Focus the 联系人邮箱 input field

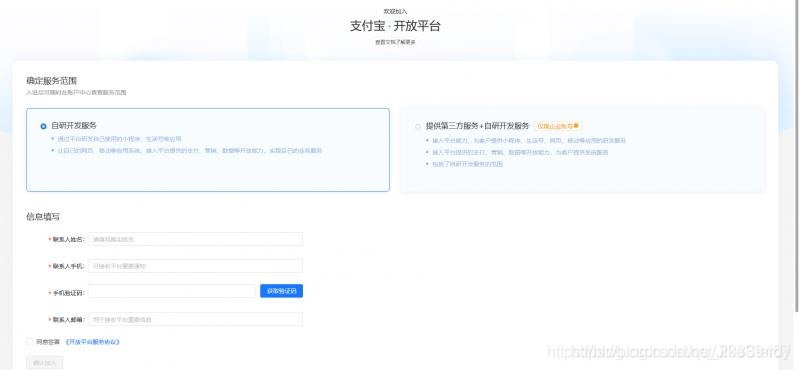(195, 319)
